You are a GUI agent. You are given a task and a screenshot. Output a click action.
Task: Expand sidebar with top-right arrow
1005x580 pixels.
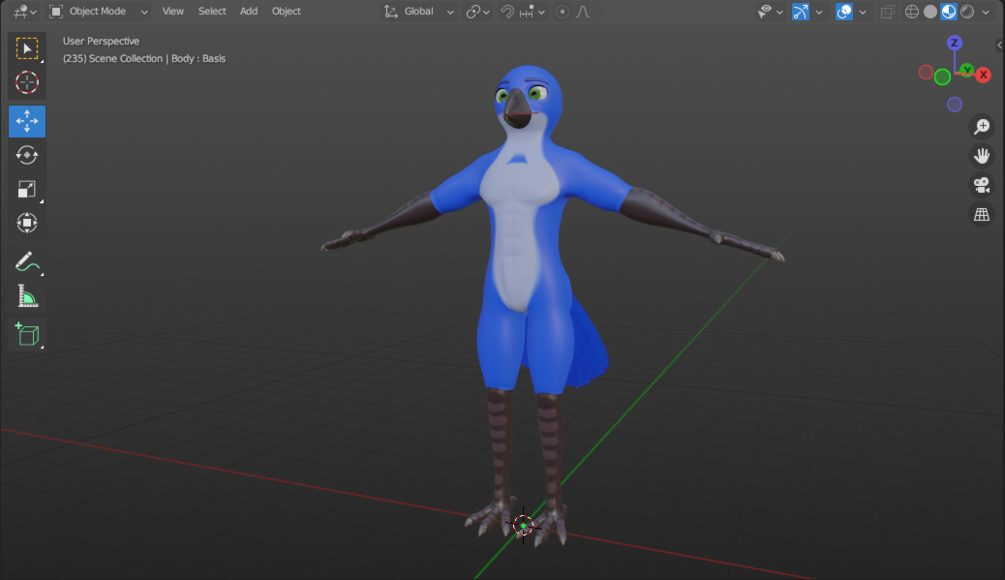click(x=999, y=46)
